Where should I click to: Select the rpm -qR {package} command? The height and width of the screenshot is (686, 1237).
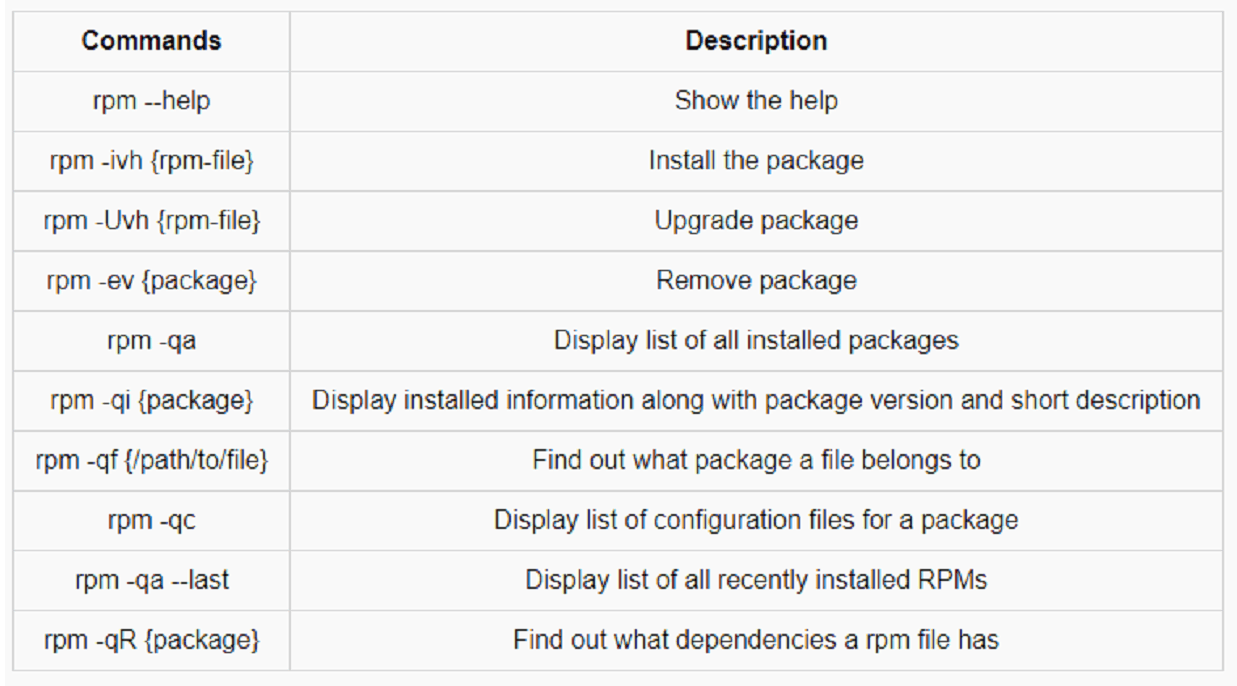(x=151, y=641)
